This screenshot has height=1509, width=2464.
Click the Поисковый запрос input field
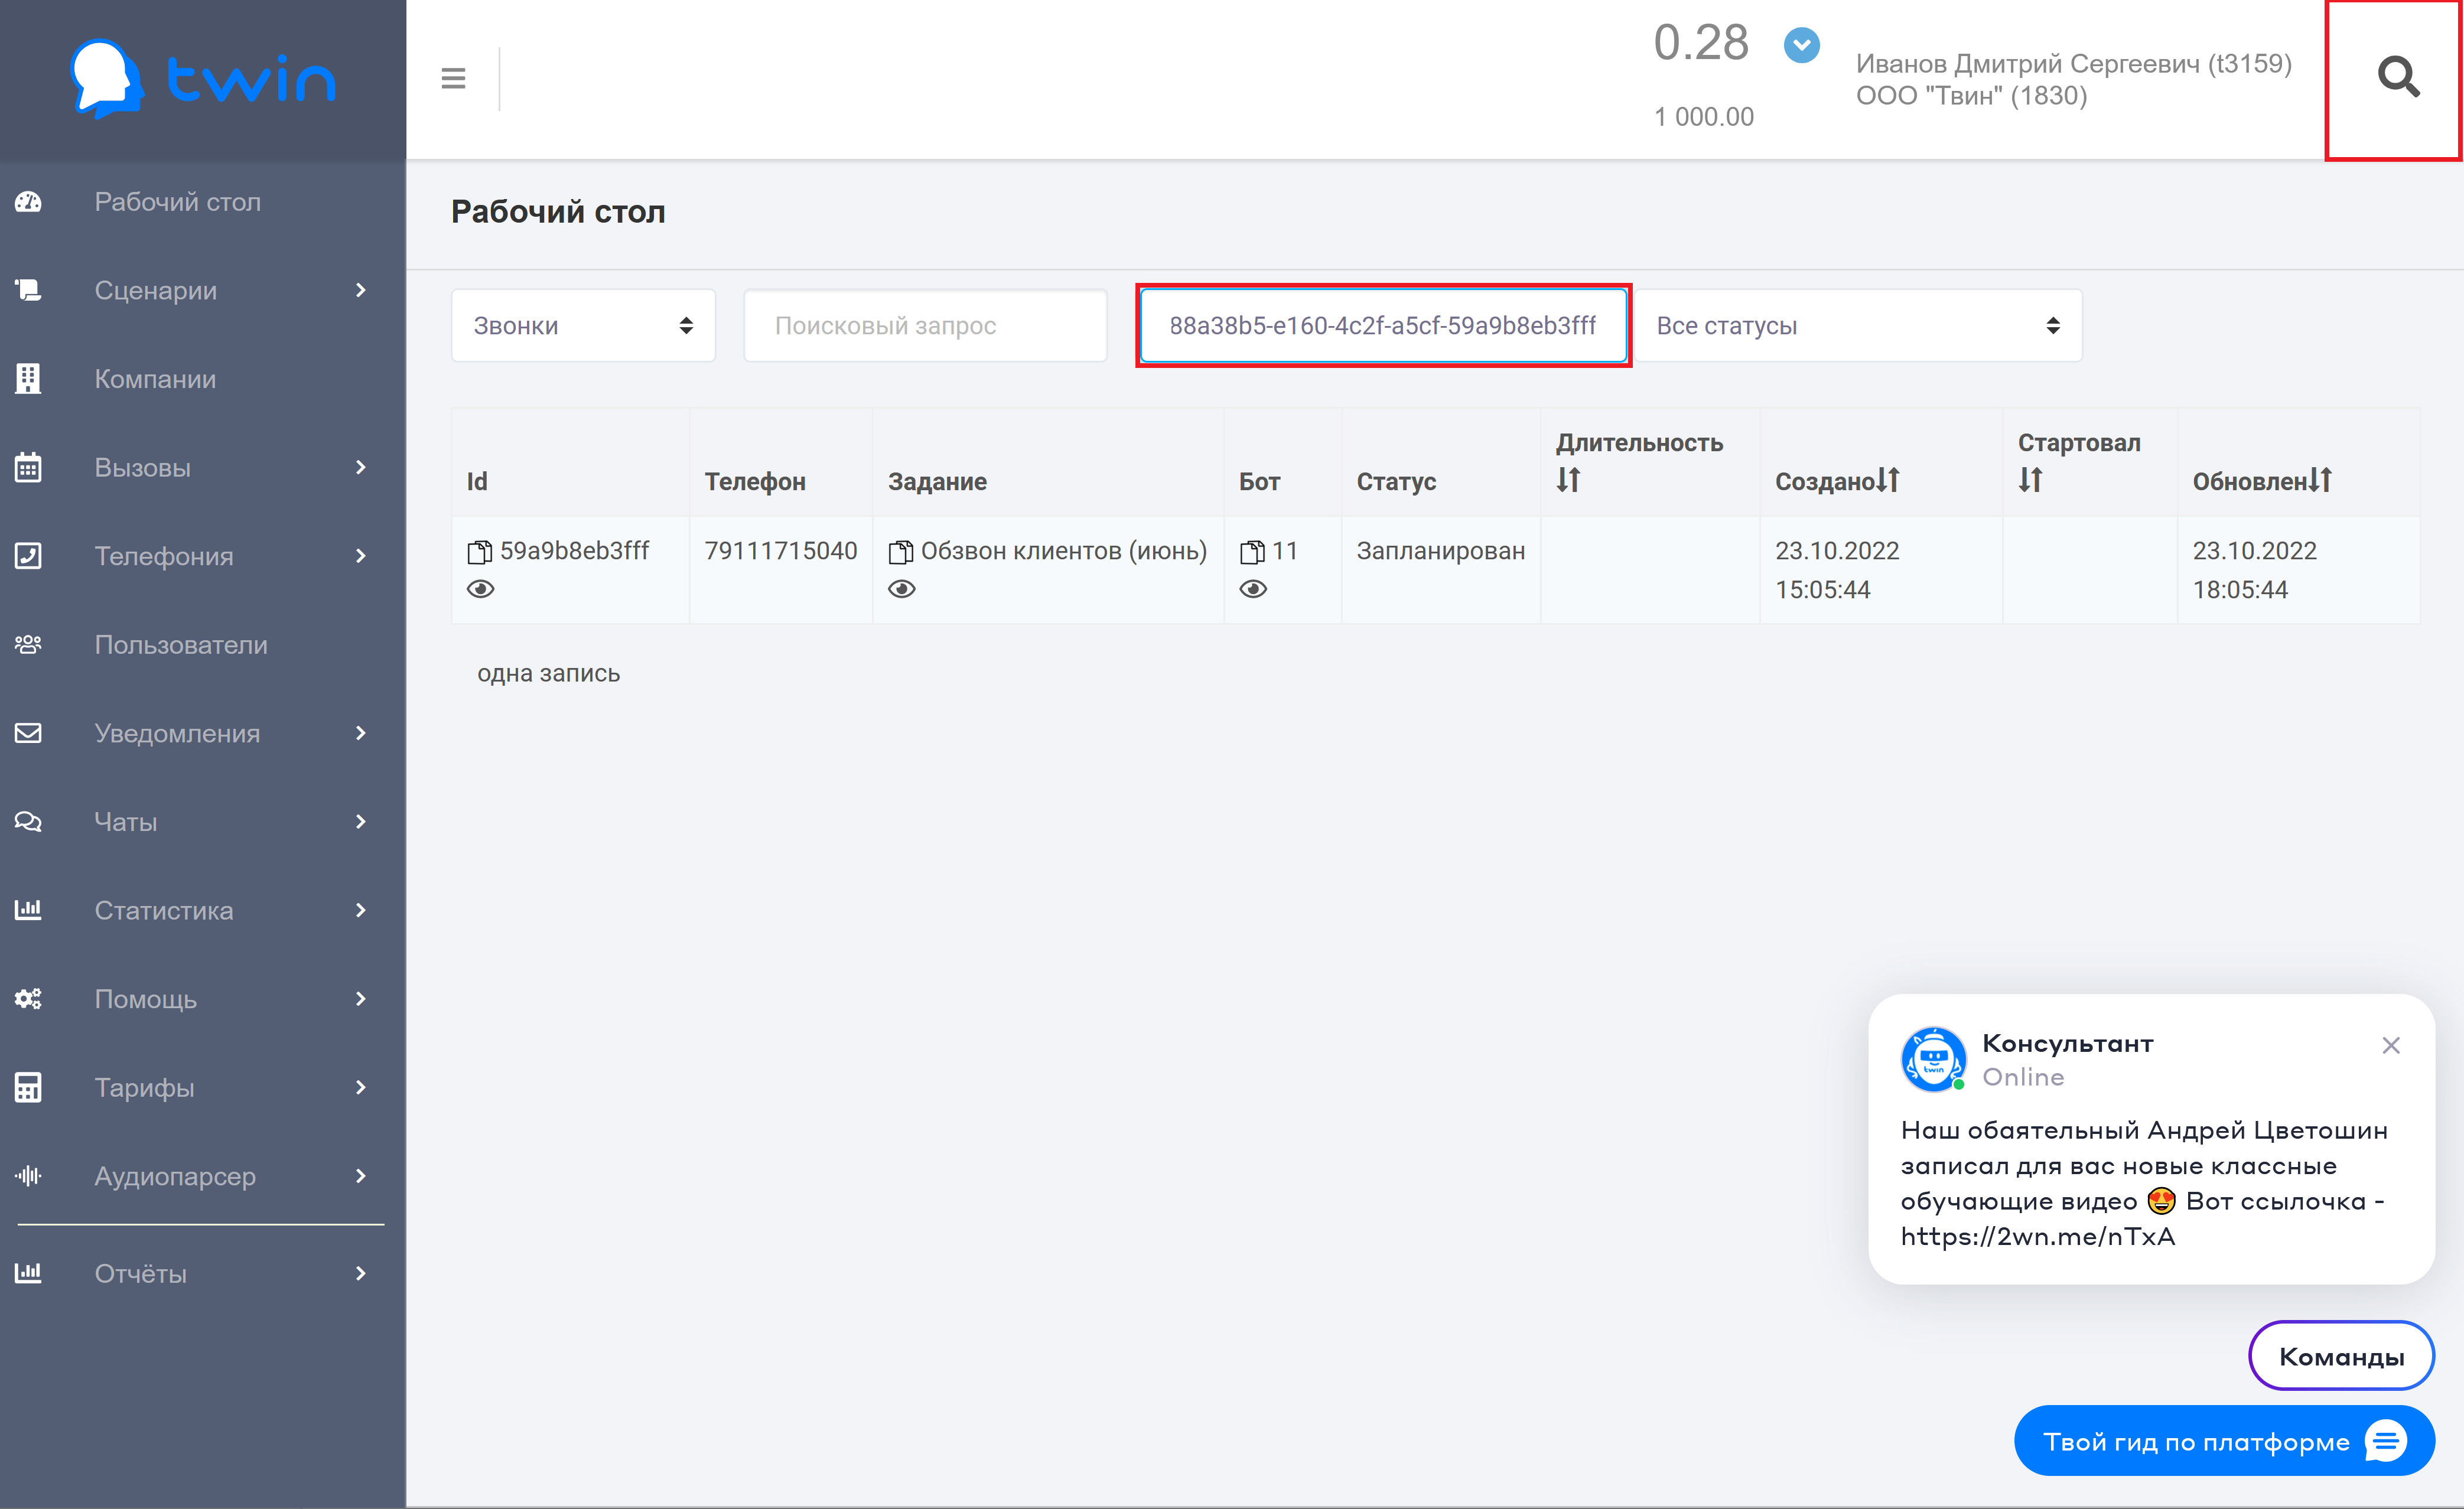tap(925, 326)
